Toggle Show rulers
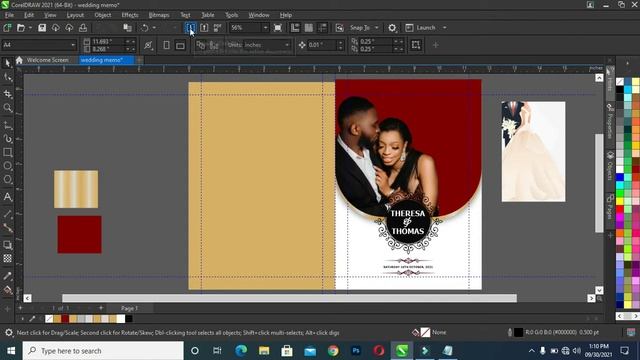Viewport: 640px width, 360px height. click(x=295, y=28)
